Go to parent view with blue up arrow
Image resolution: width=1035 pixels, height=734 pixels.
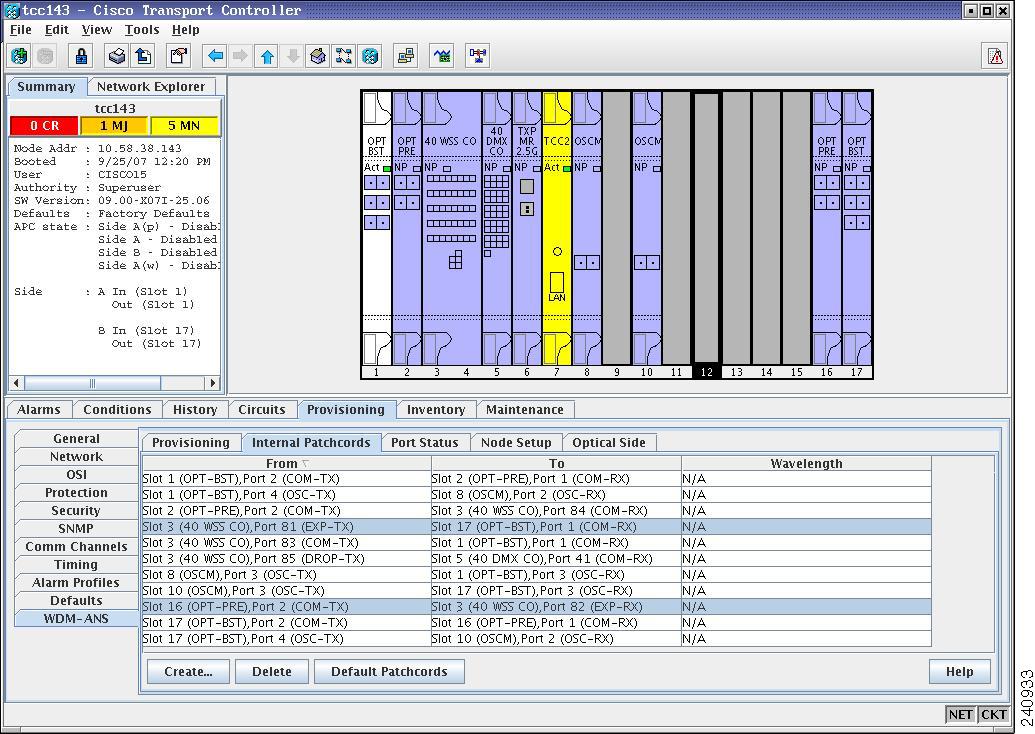tap(267, 56)
